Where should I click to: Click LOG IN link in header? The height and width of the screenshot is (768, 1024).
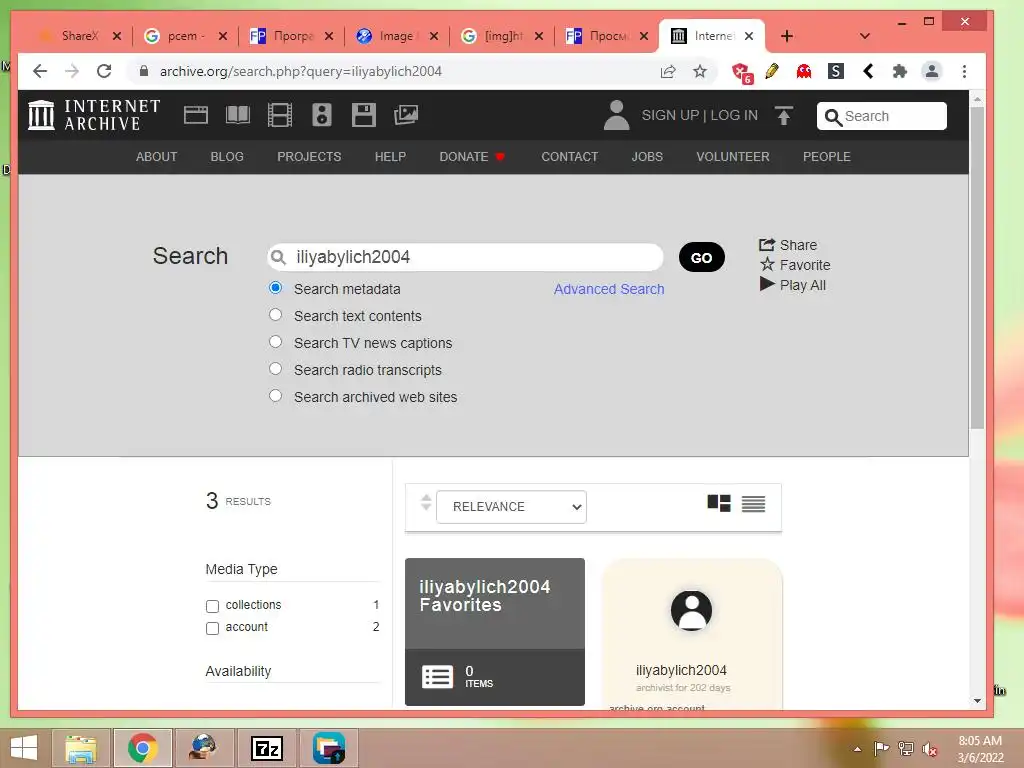(734, 116)
